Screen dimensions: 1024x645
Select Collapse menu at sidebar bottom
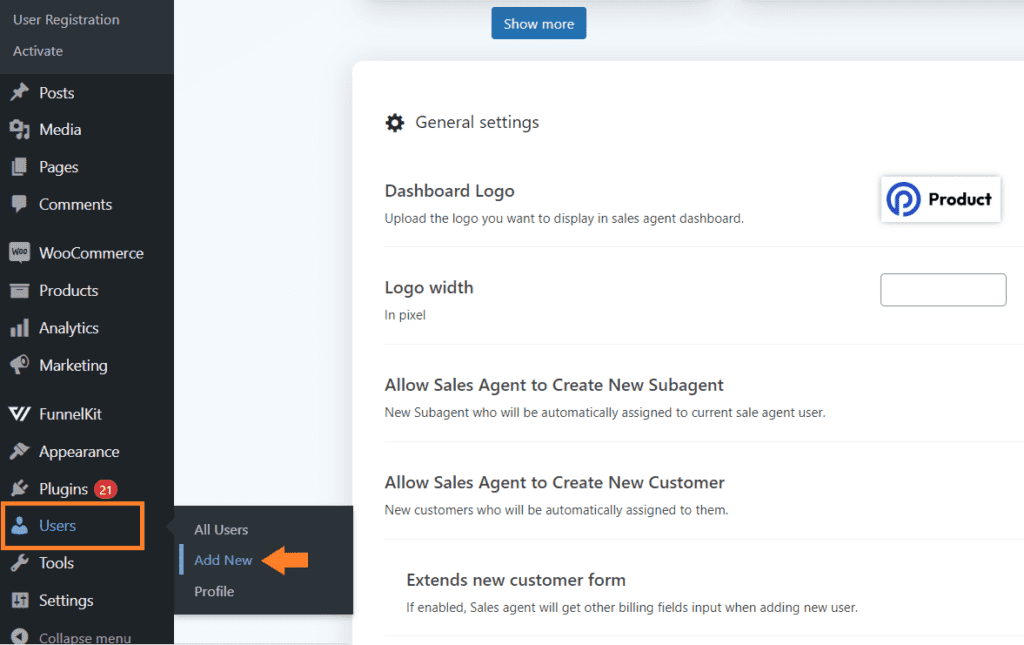pos(87,637)
